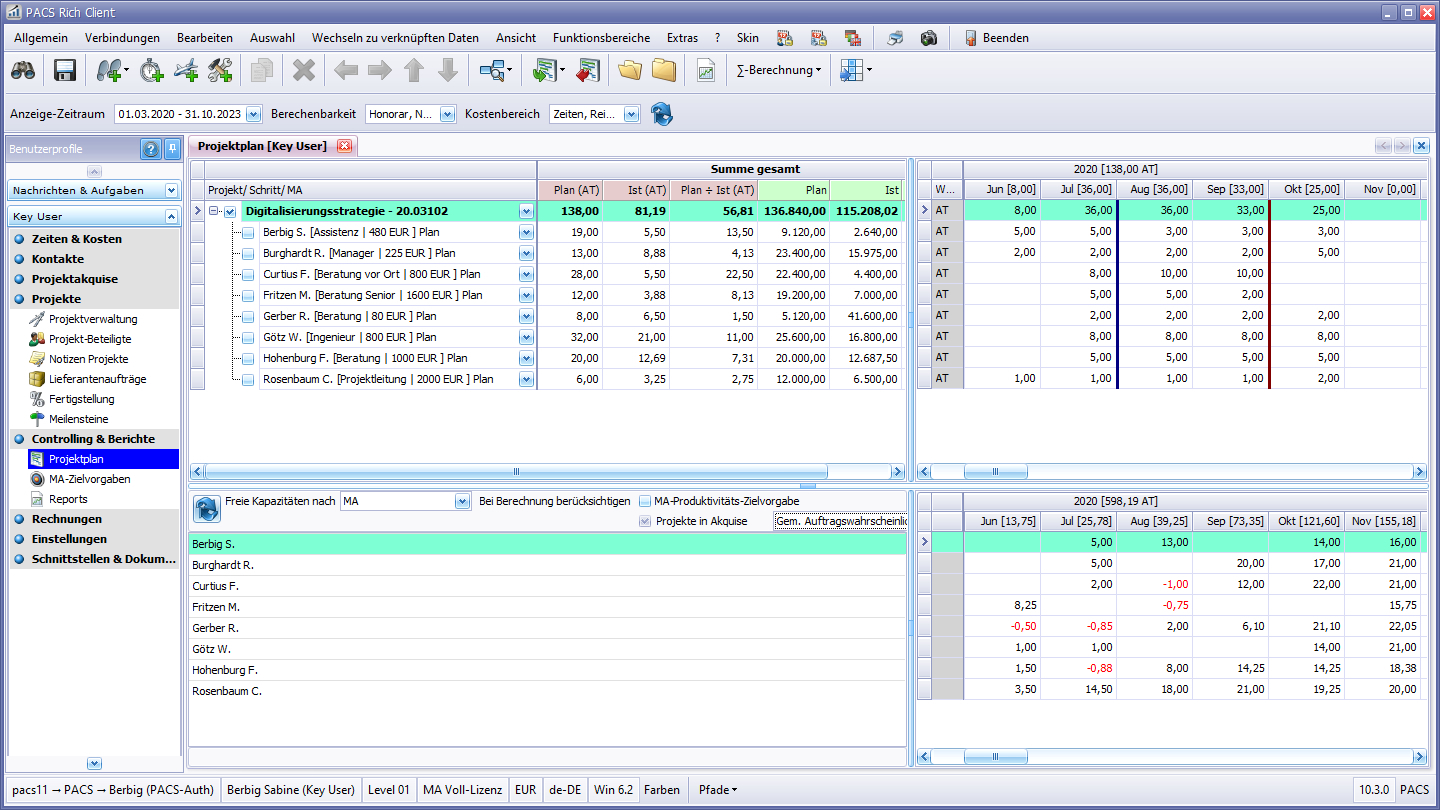Click the airplane add-travel icon
Screen dimensions: 1440x810
186,70
